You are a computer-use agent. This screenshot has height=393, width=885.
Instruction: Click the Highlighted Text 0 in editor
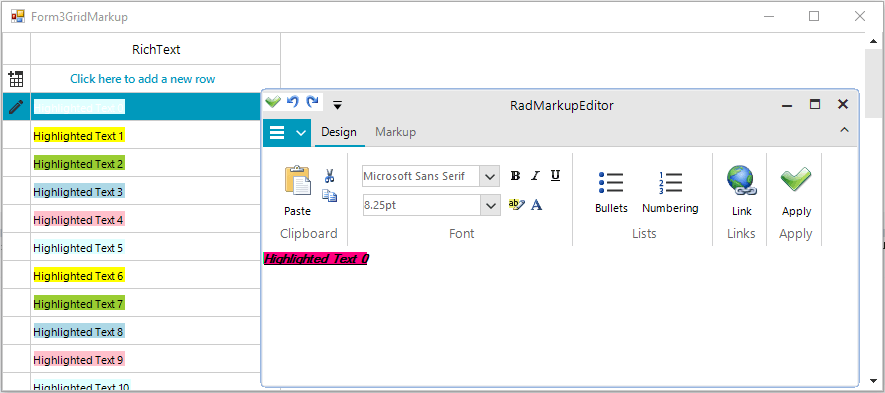[x=316, y=259]
